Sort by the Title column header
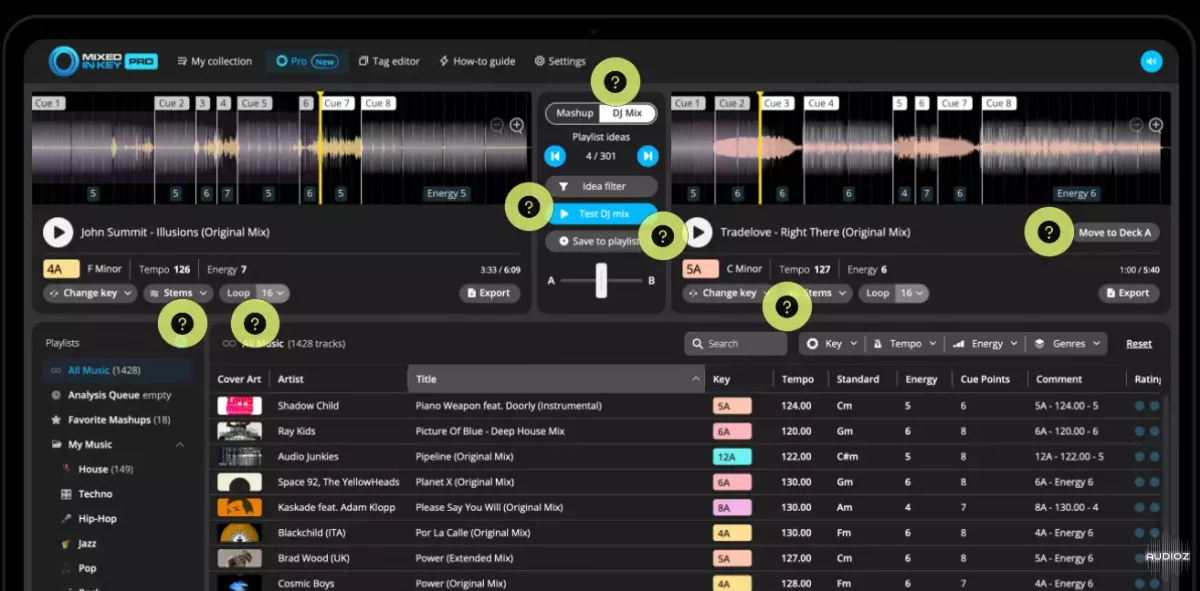Viewport: 1200px width, 591px height. [x=555, y=379]
